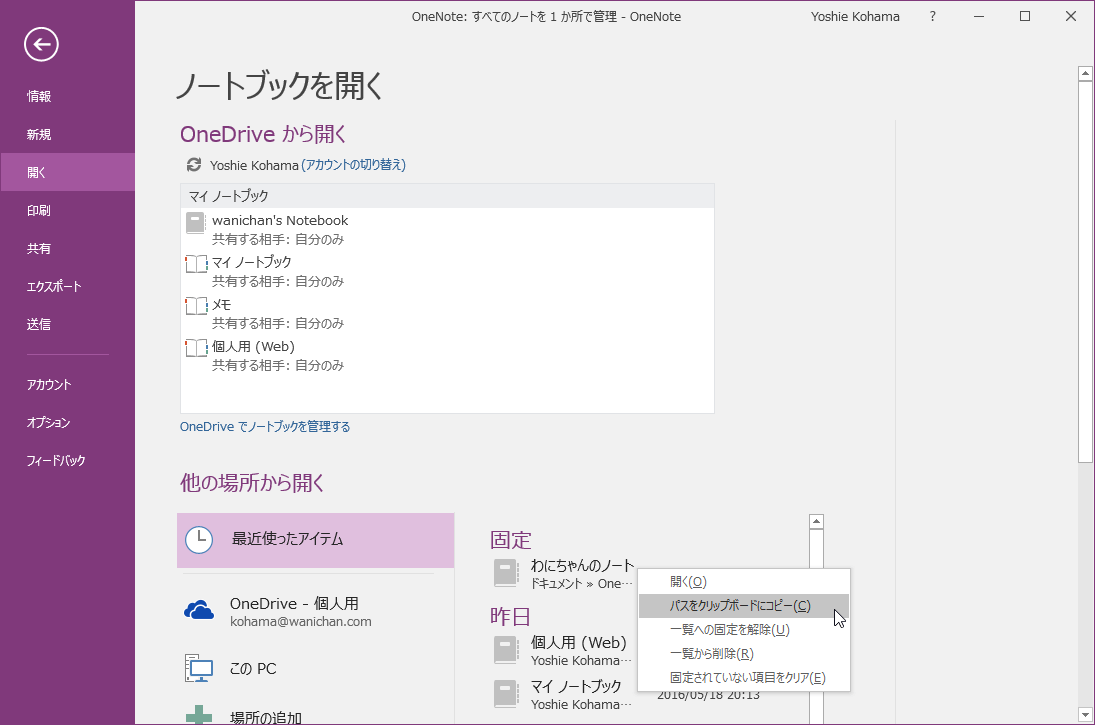The image size is (1095, 725).
Task: Click the この PC computer icon
Action: click(x=199, y=668)
